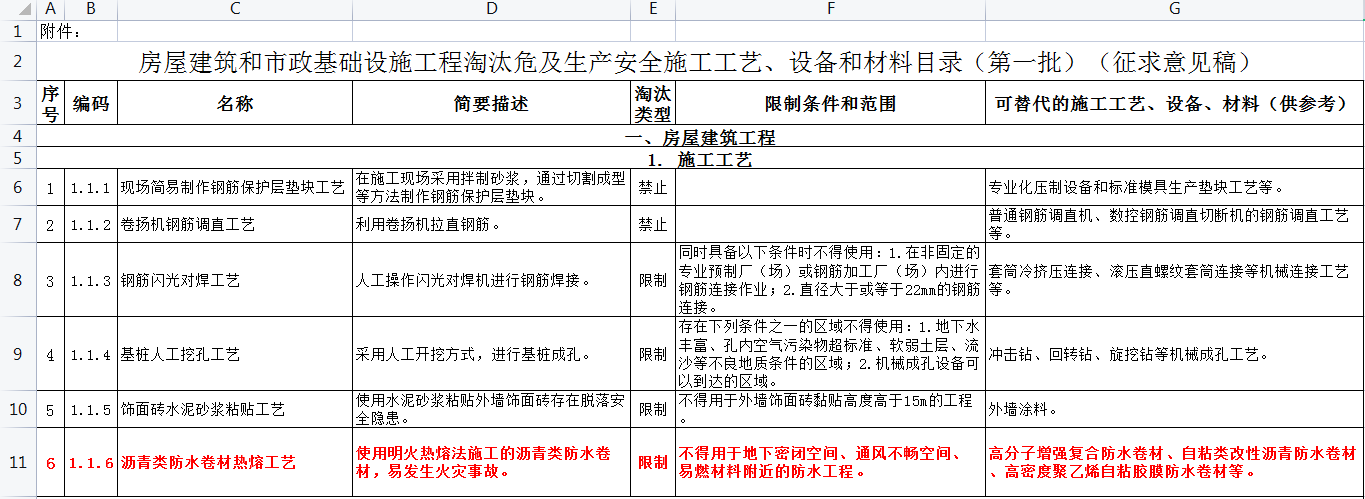Select column G header
The image size is (1365, 499).
pos(1175,9)
